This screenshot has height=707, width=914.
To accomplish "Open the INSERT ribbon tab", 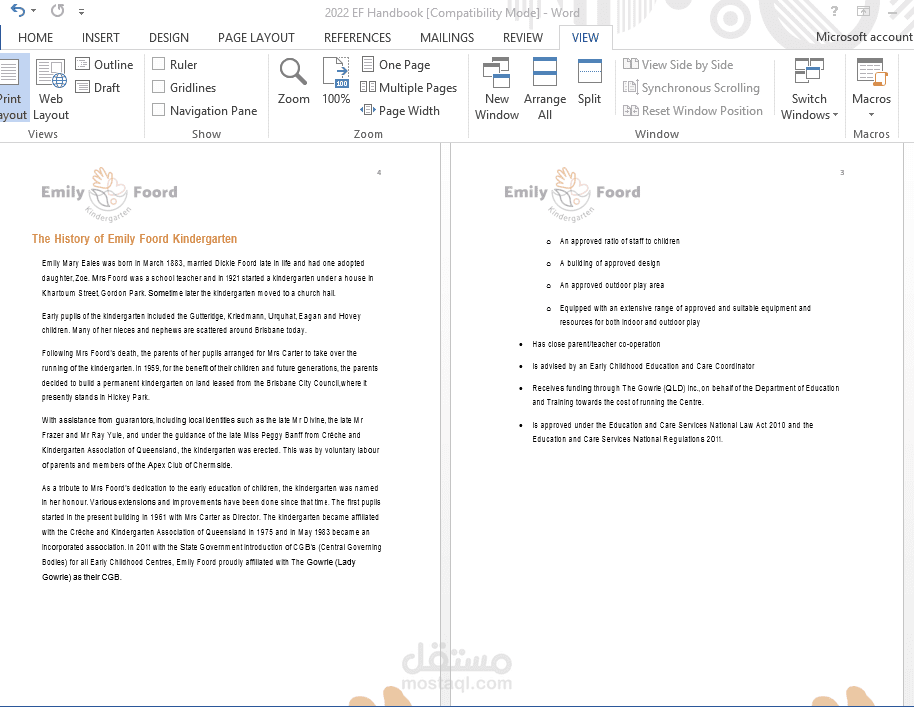I will coord(101,38).
